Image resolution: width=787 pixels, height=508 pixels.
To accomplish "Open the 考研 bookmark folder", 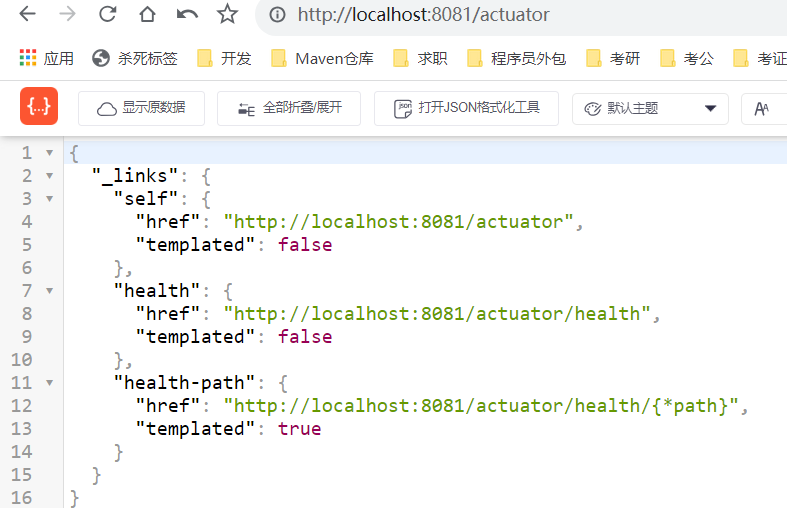I will point(613,58).
